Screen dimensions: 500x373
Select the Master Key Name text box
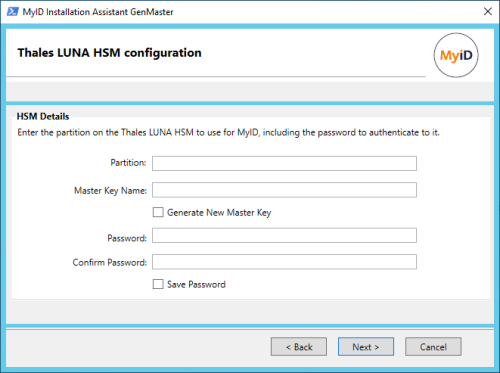(x=284, y=190)
